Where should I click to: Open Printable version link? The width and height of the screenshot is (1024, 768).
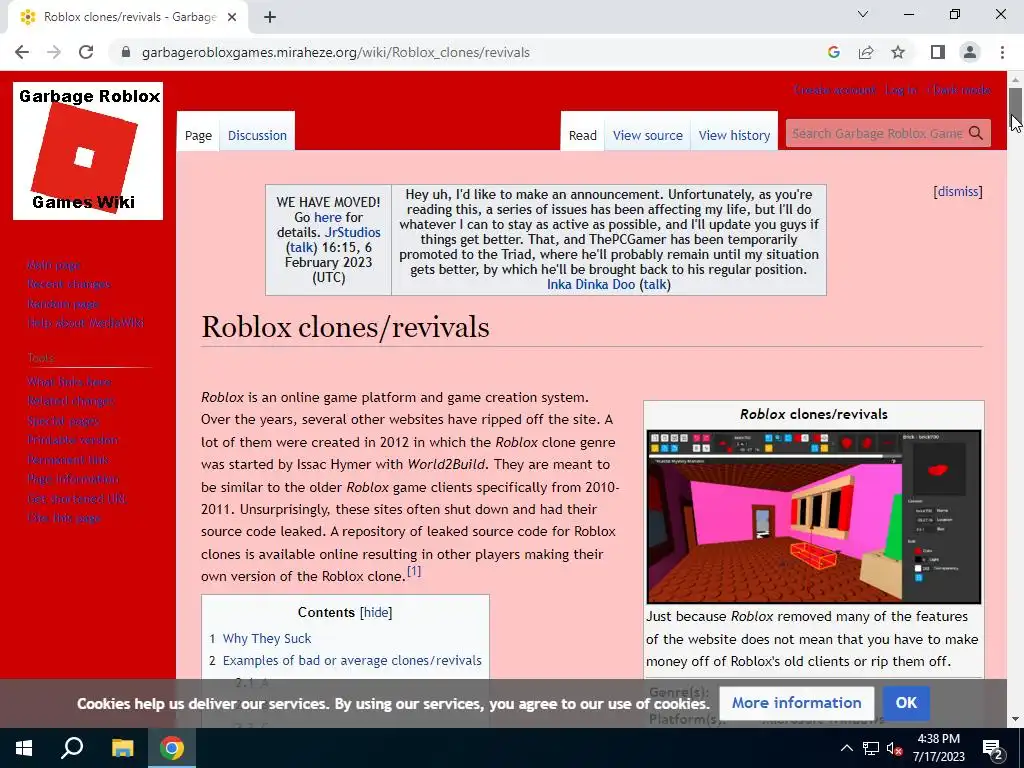(72, 440)
